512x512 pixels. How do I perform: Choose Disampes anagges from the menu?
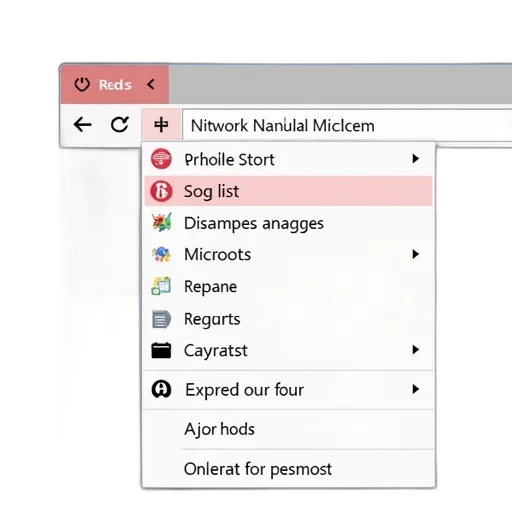click(289, 223)
